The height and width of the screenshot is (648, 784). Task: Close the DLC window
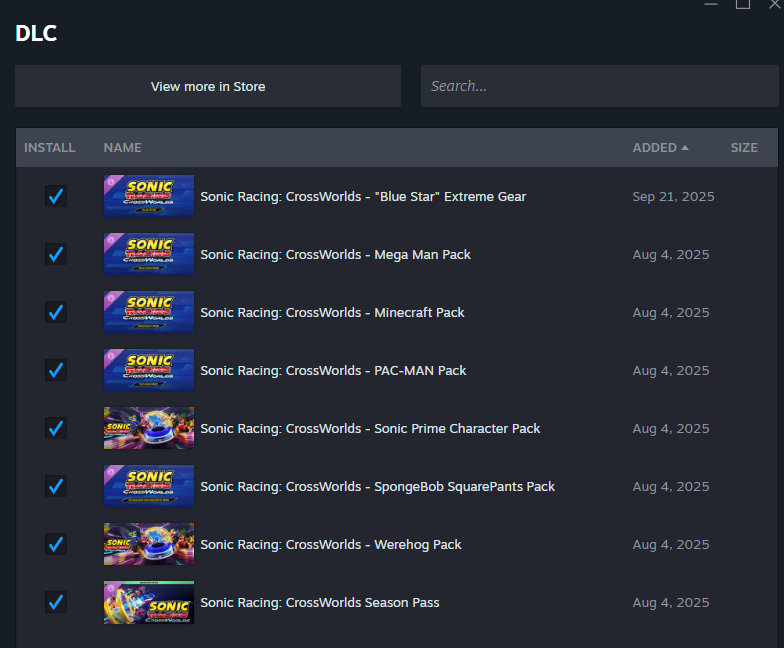coord(774,4)
